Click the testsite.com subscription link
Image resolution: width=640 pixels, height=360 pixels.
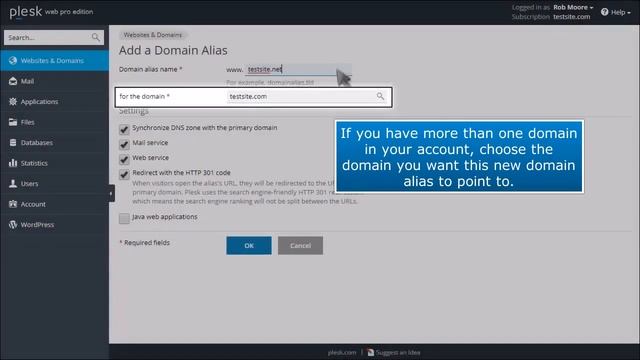[x=571, y=17]
